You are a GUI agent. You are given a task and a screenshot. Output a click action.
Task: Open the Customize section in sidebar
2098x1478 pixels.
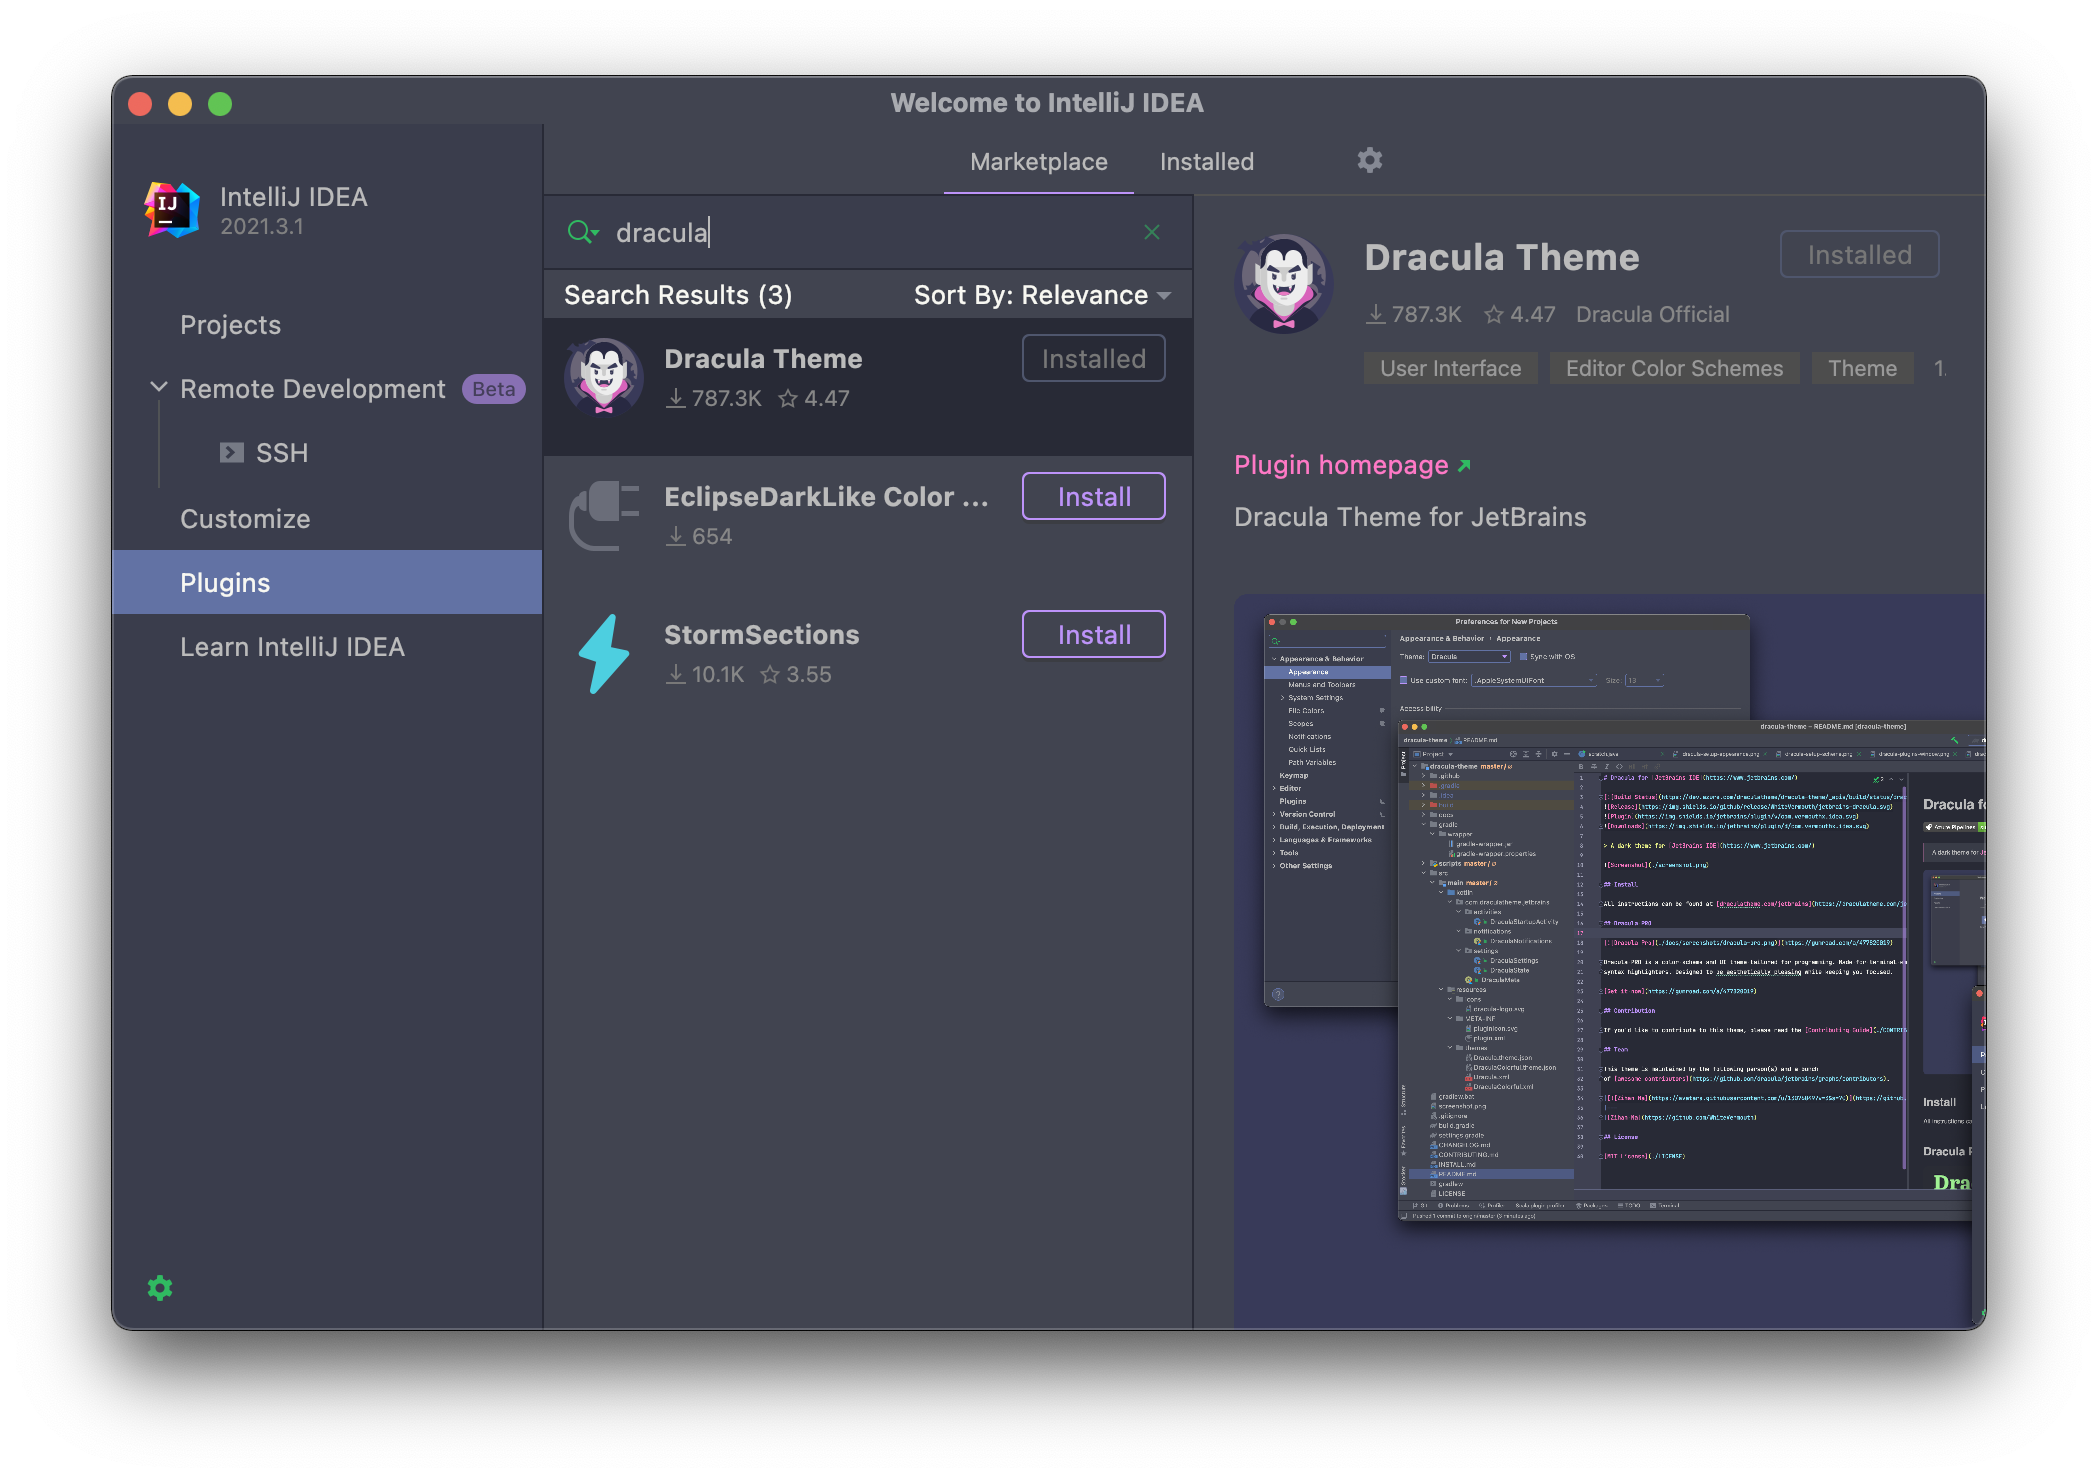(245, 519)
